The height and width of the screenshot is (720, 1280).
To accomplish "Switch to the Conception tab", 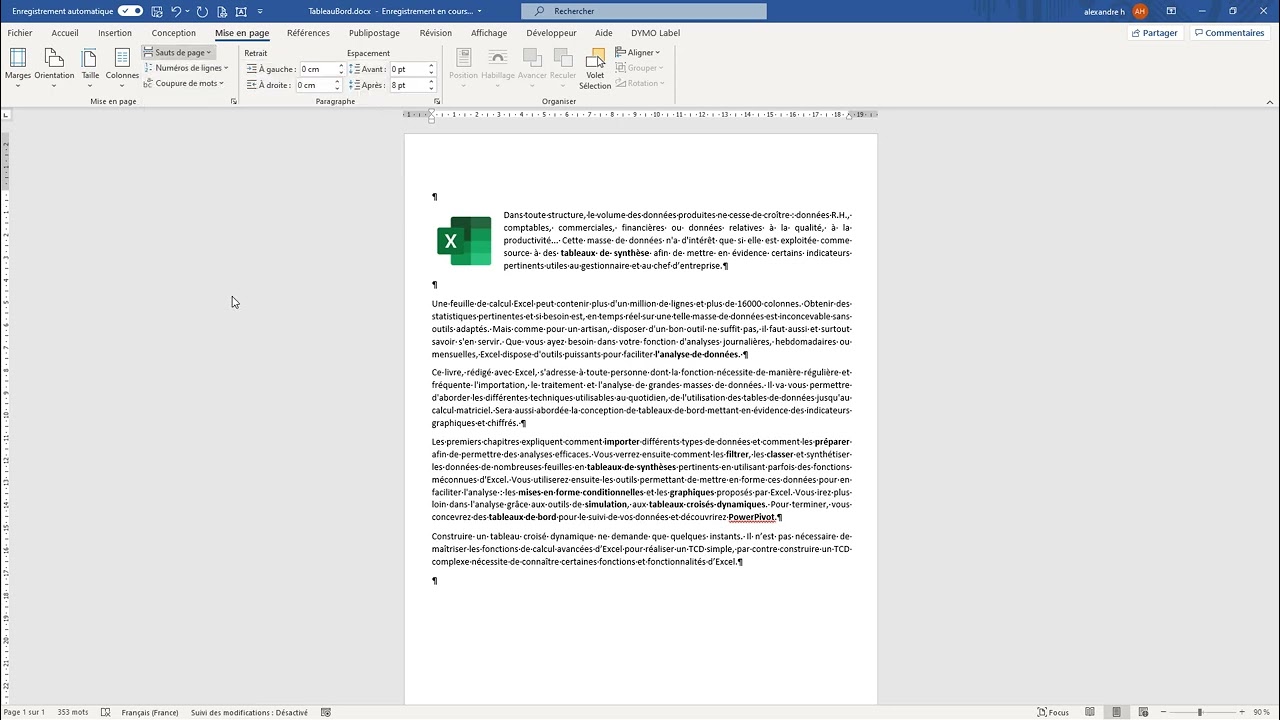I will point(174,33).
